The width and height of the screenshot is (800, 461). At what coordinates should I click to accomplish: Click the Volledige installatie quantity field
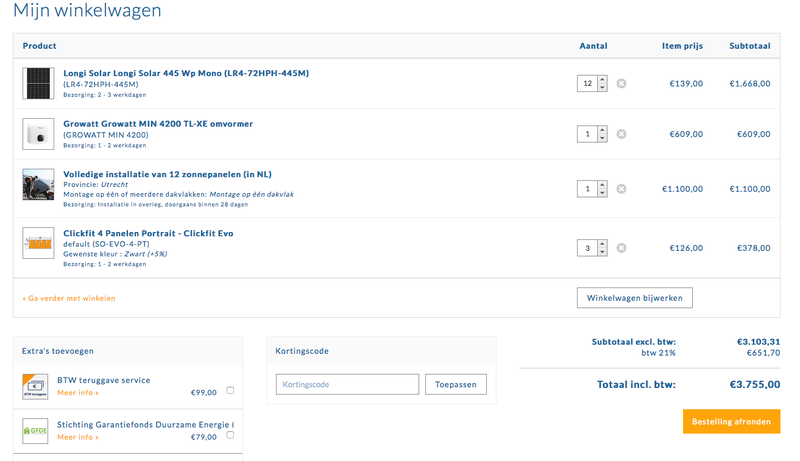pos(586,188)
